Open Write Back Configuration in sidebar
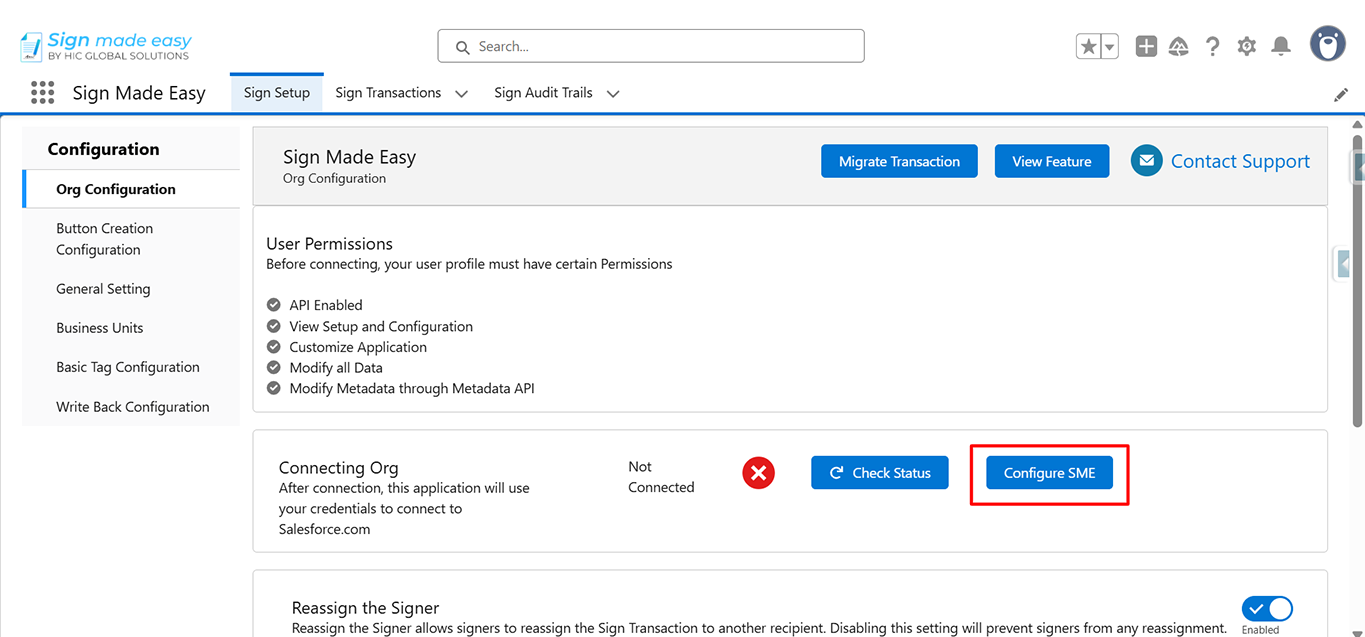The height and width of the screenshot is (637, 1365). (x=131, y=407)
